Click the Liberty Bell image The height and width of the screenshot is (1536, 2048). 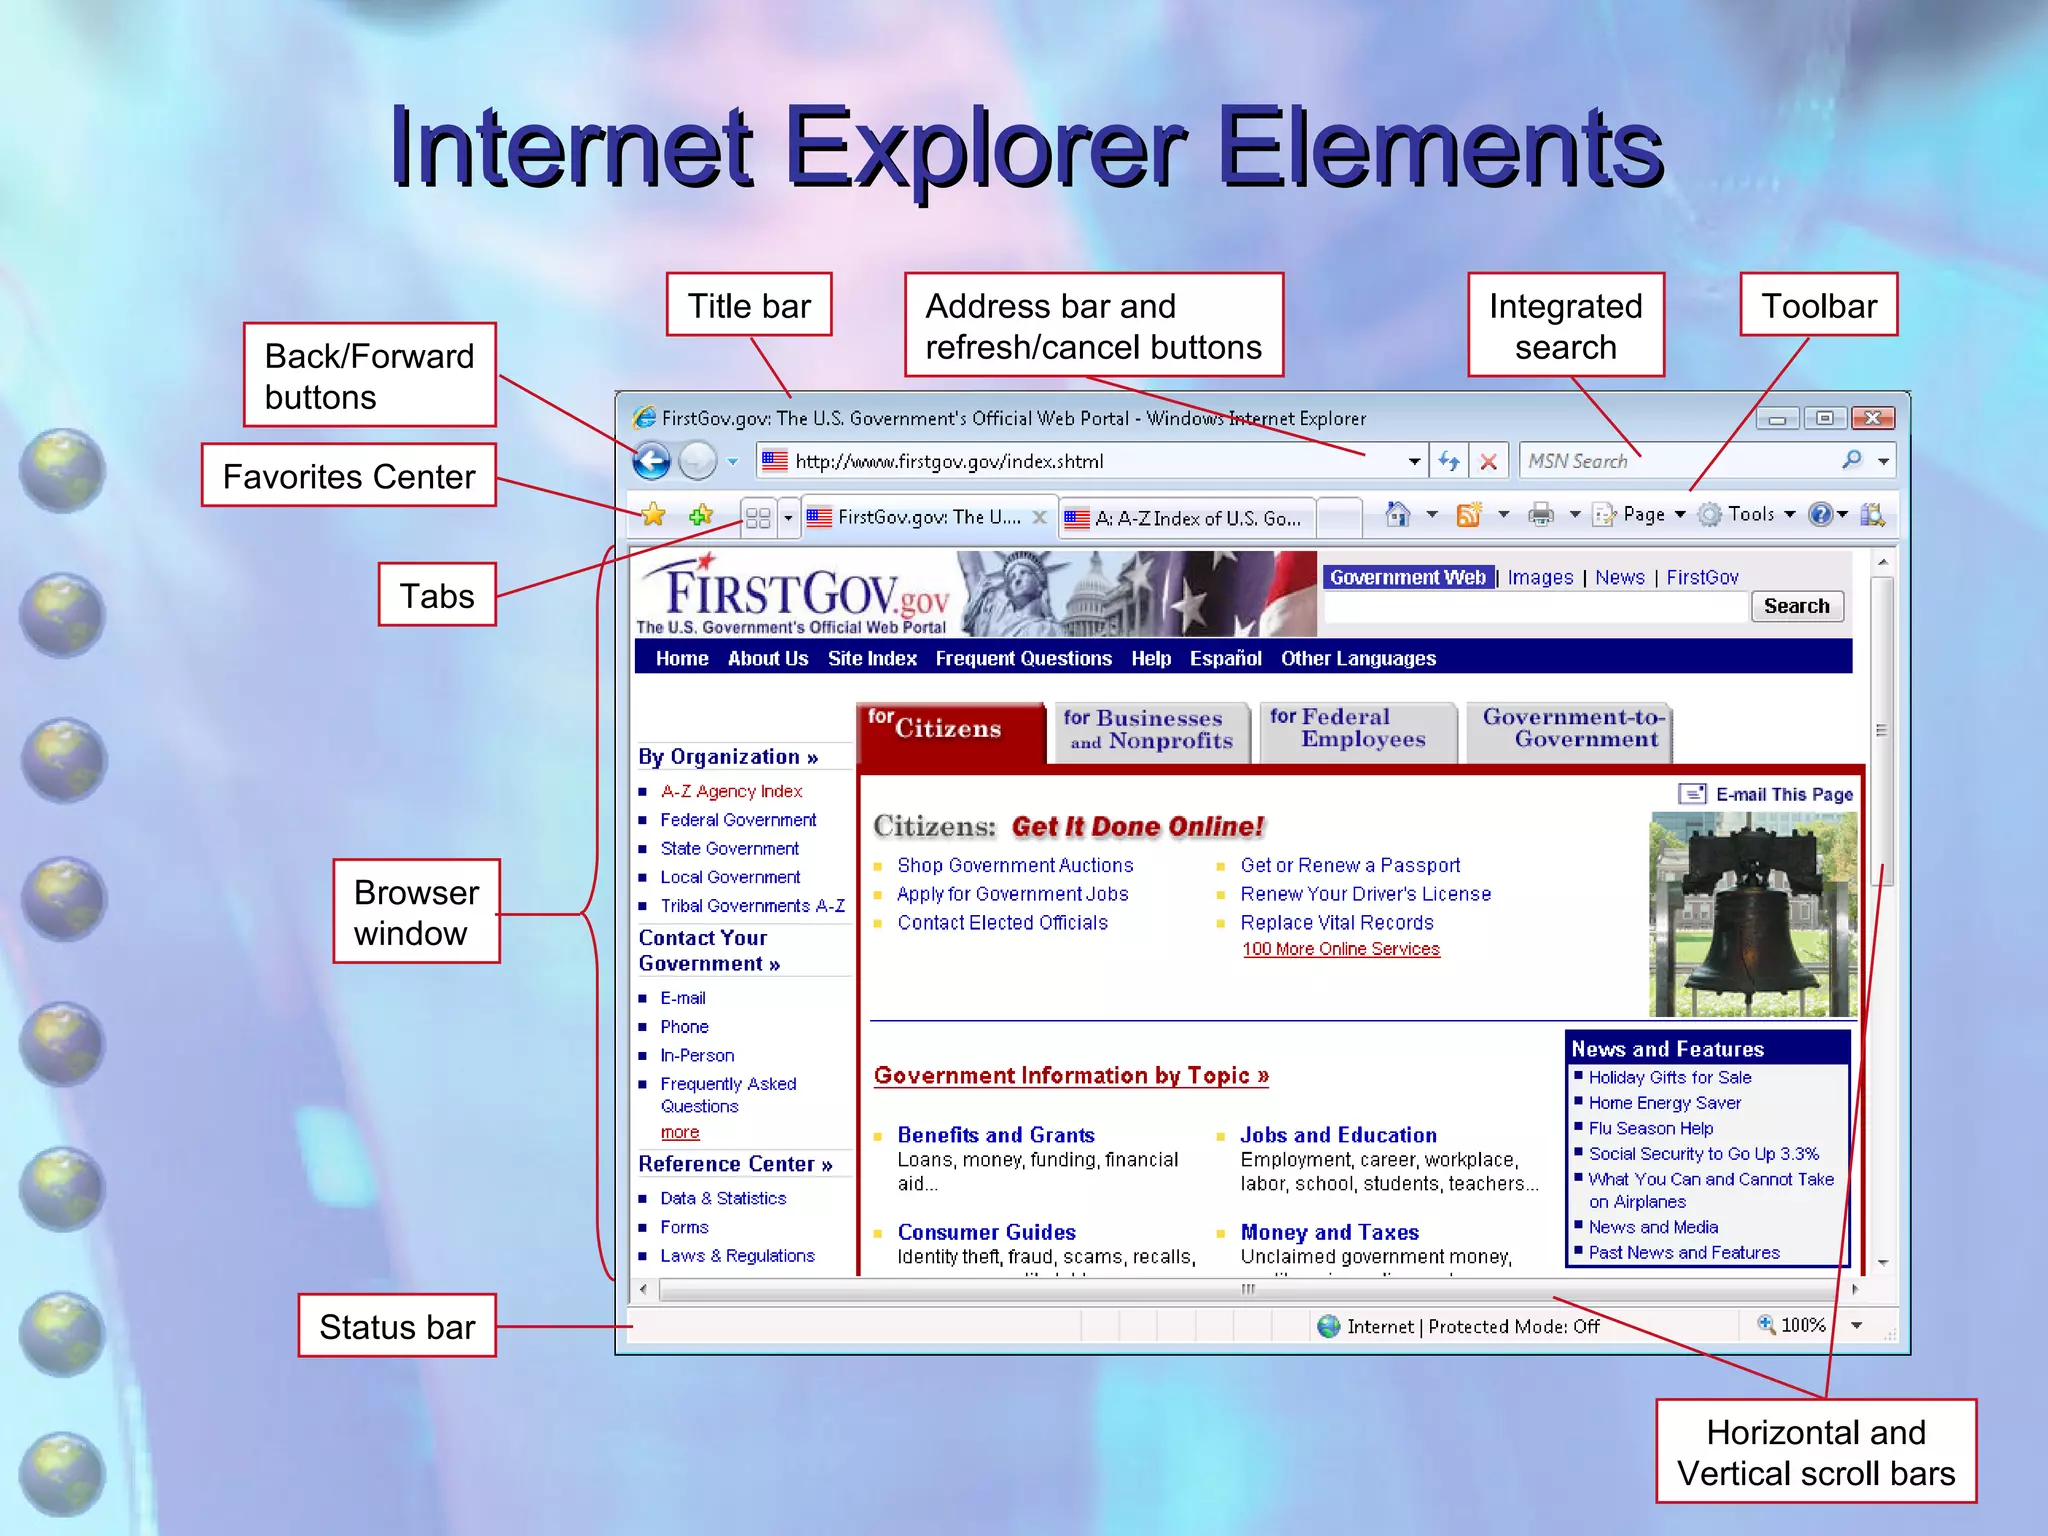[x=1752, y=914]
